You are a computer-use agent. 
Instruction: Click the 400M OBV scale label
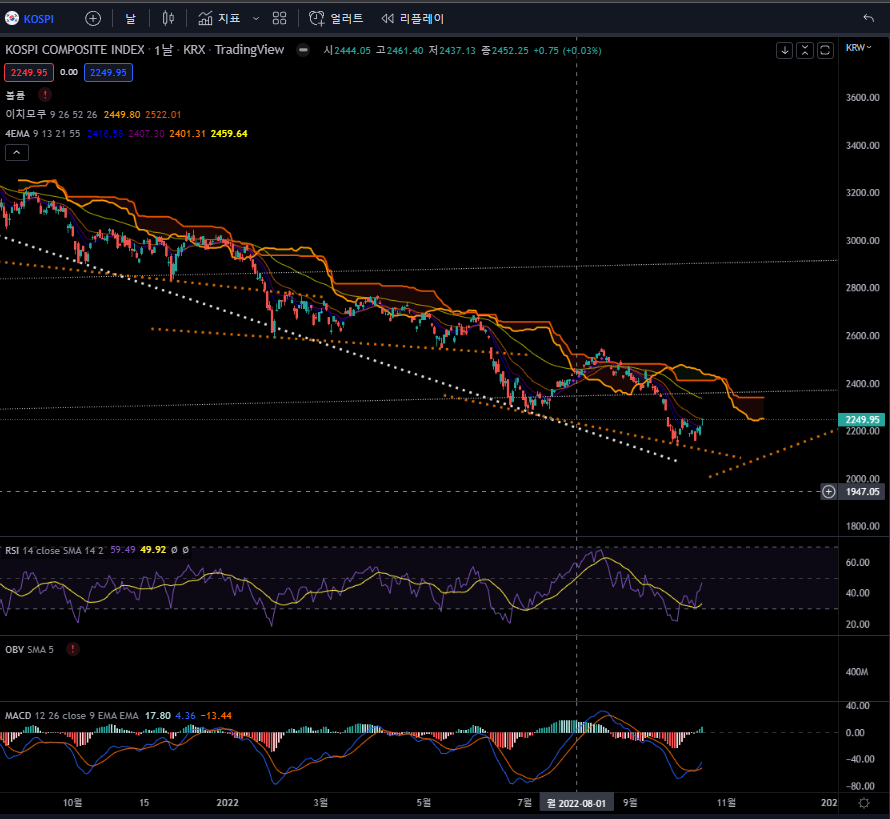coord(857,672)
